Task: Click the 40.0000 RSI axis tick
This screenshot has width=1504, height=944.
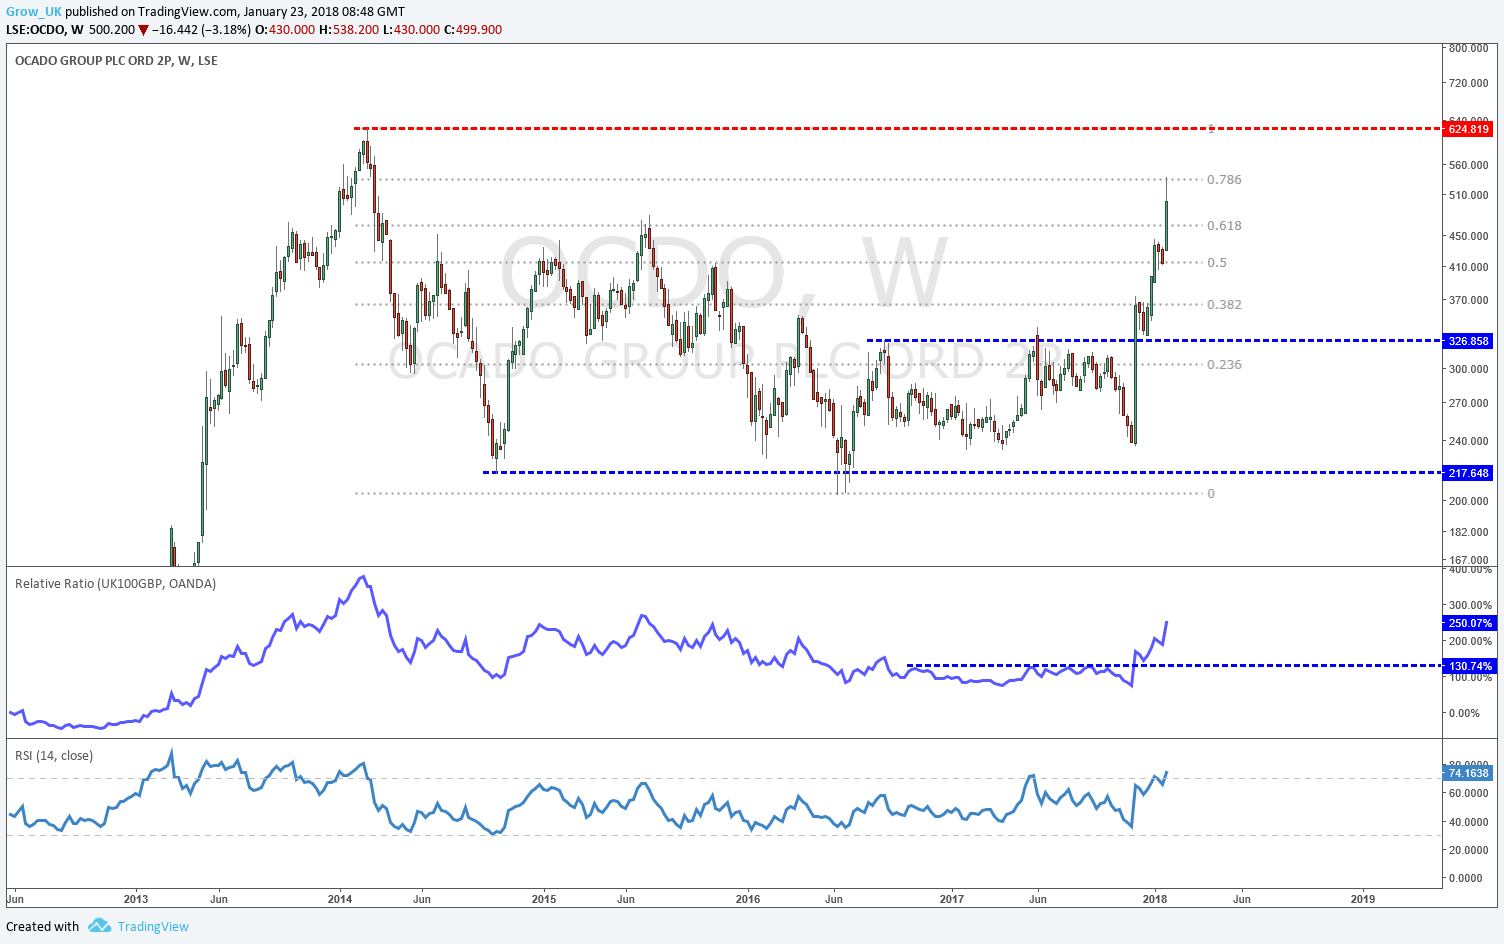Action: coord(1469,822)
